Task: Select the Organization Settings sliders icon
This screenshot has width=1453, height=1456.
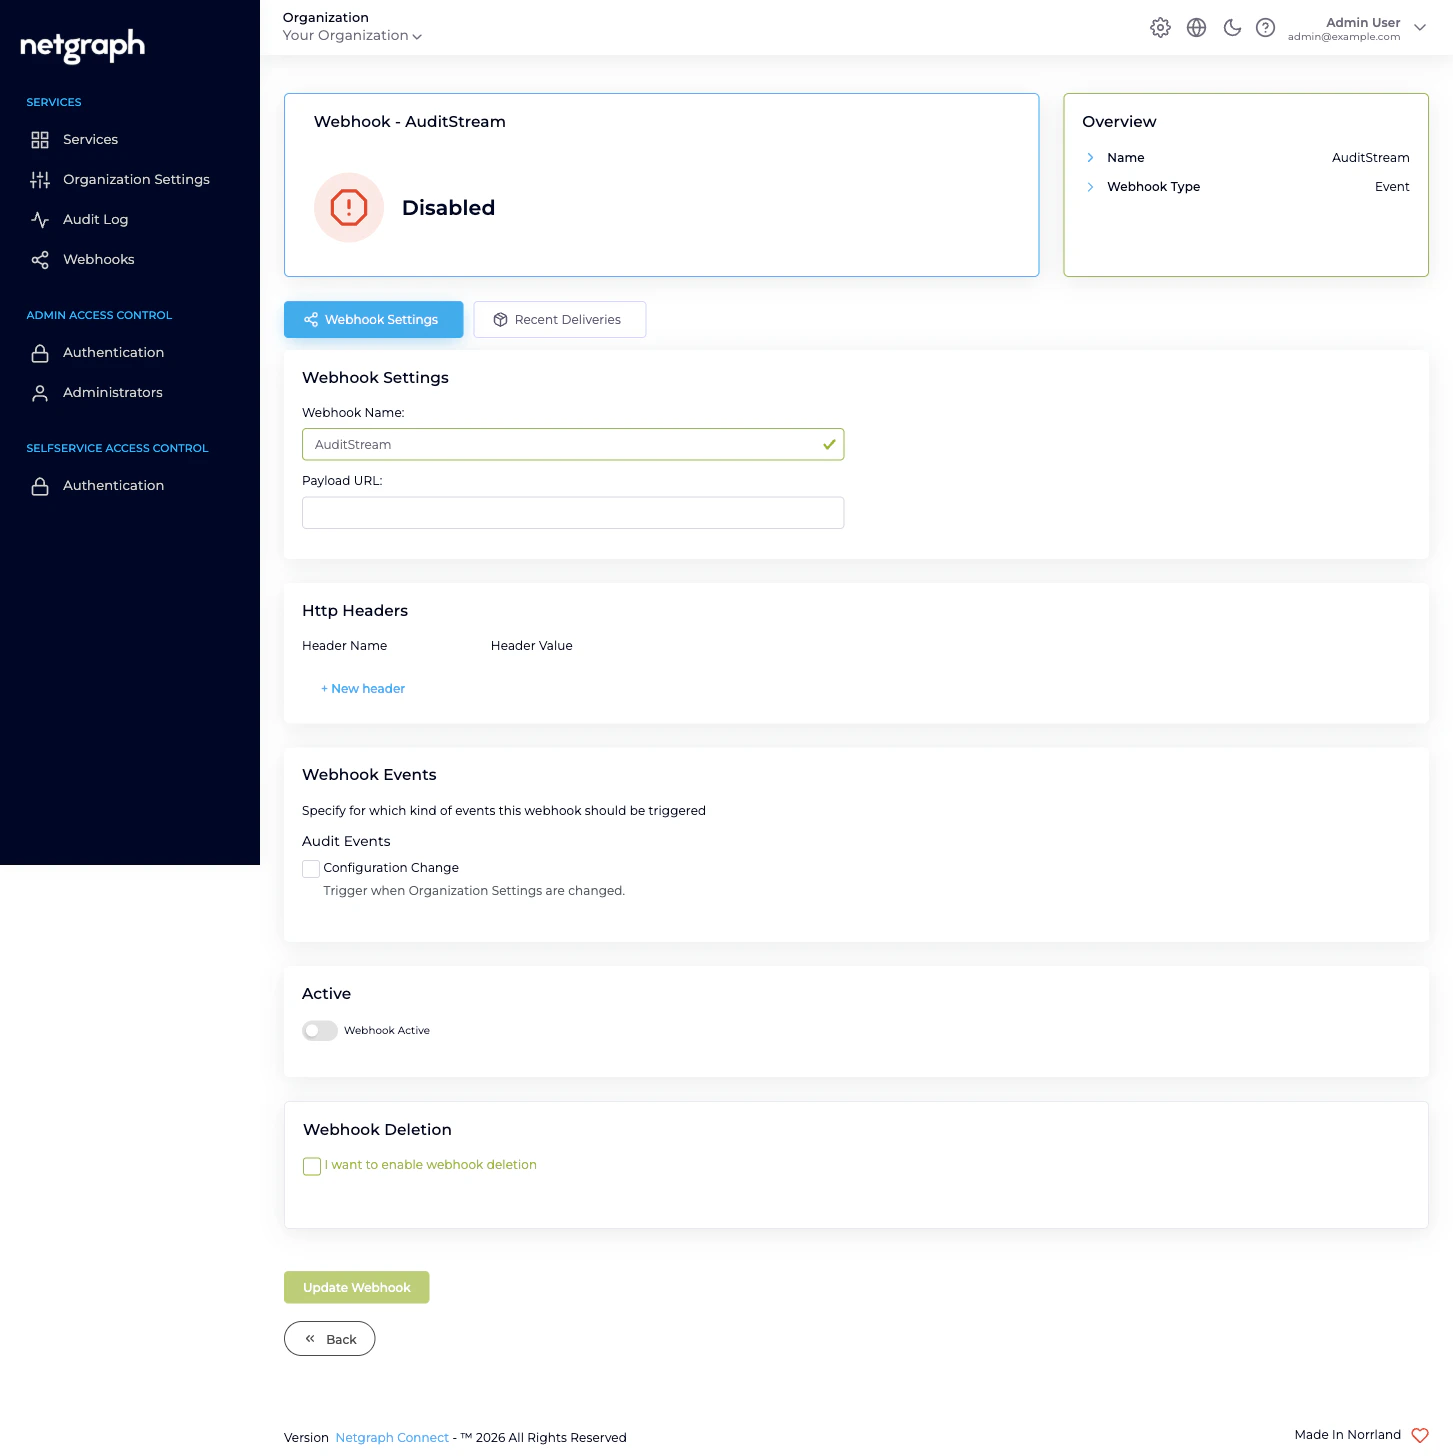Action: pyautogui.click(x=40, y=180)
